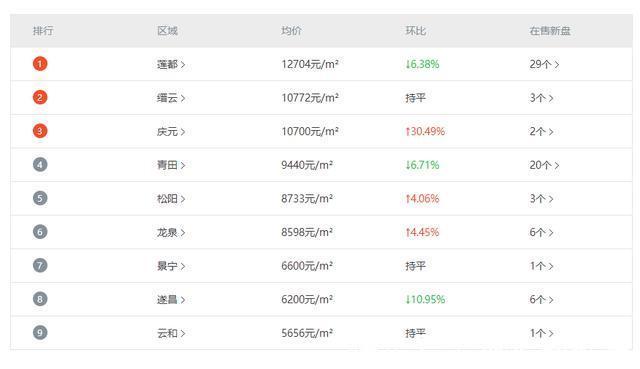
Task: Click the 环比 column header
Action: pyautogui.click(x=416, y=31)
